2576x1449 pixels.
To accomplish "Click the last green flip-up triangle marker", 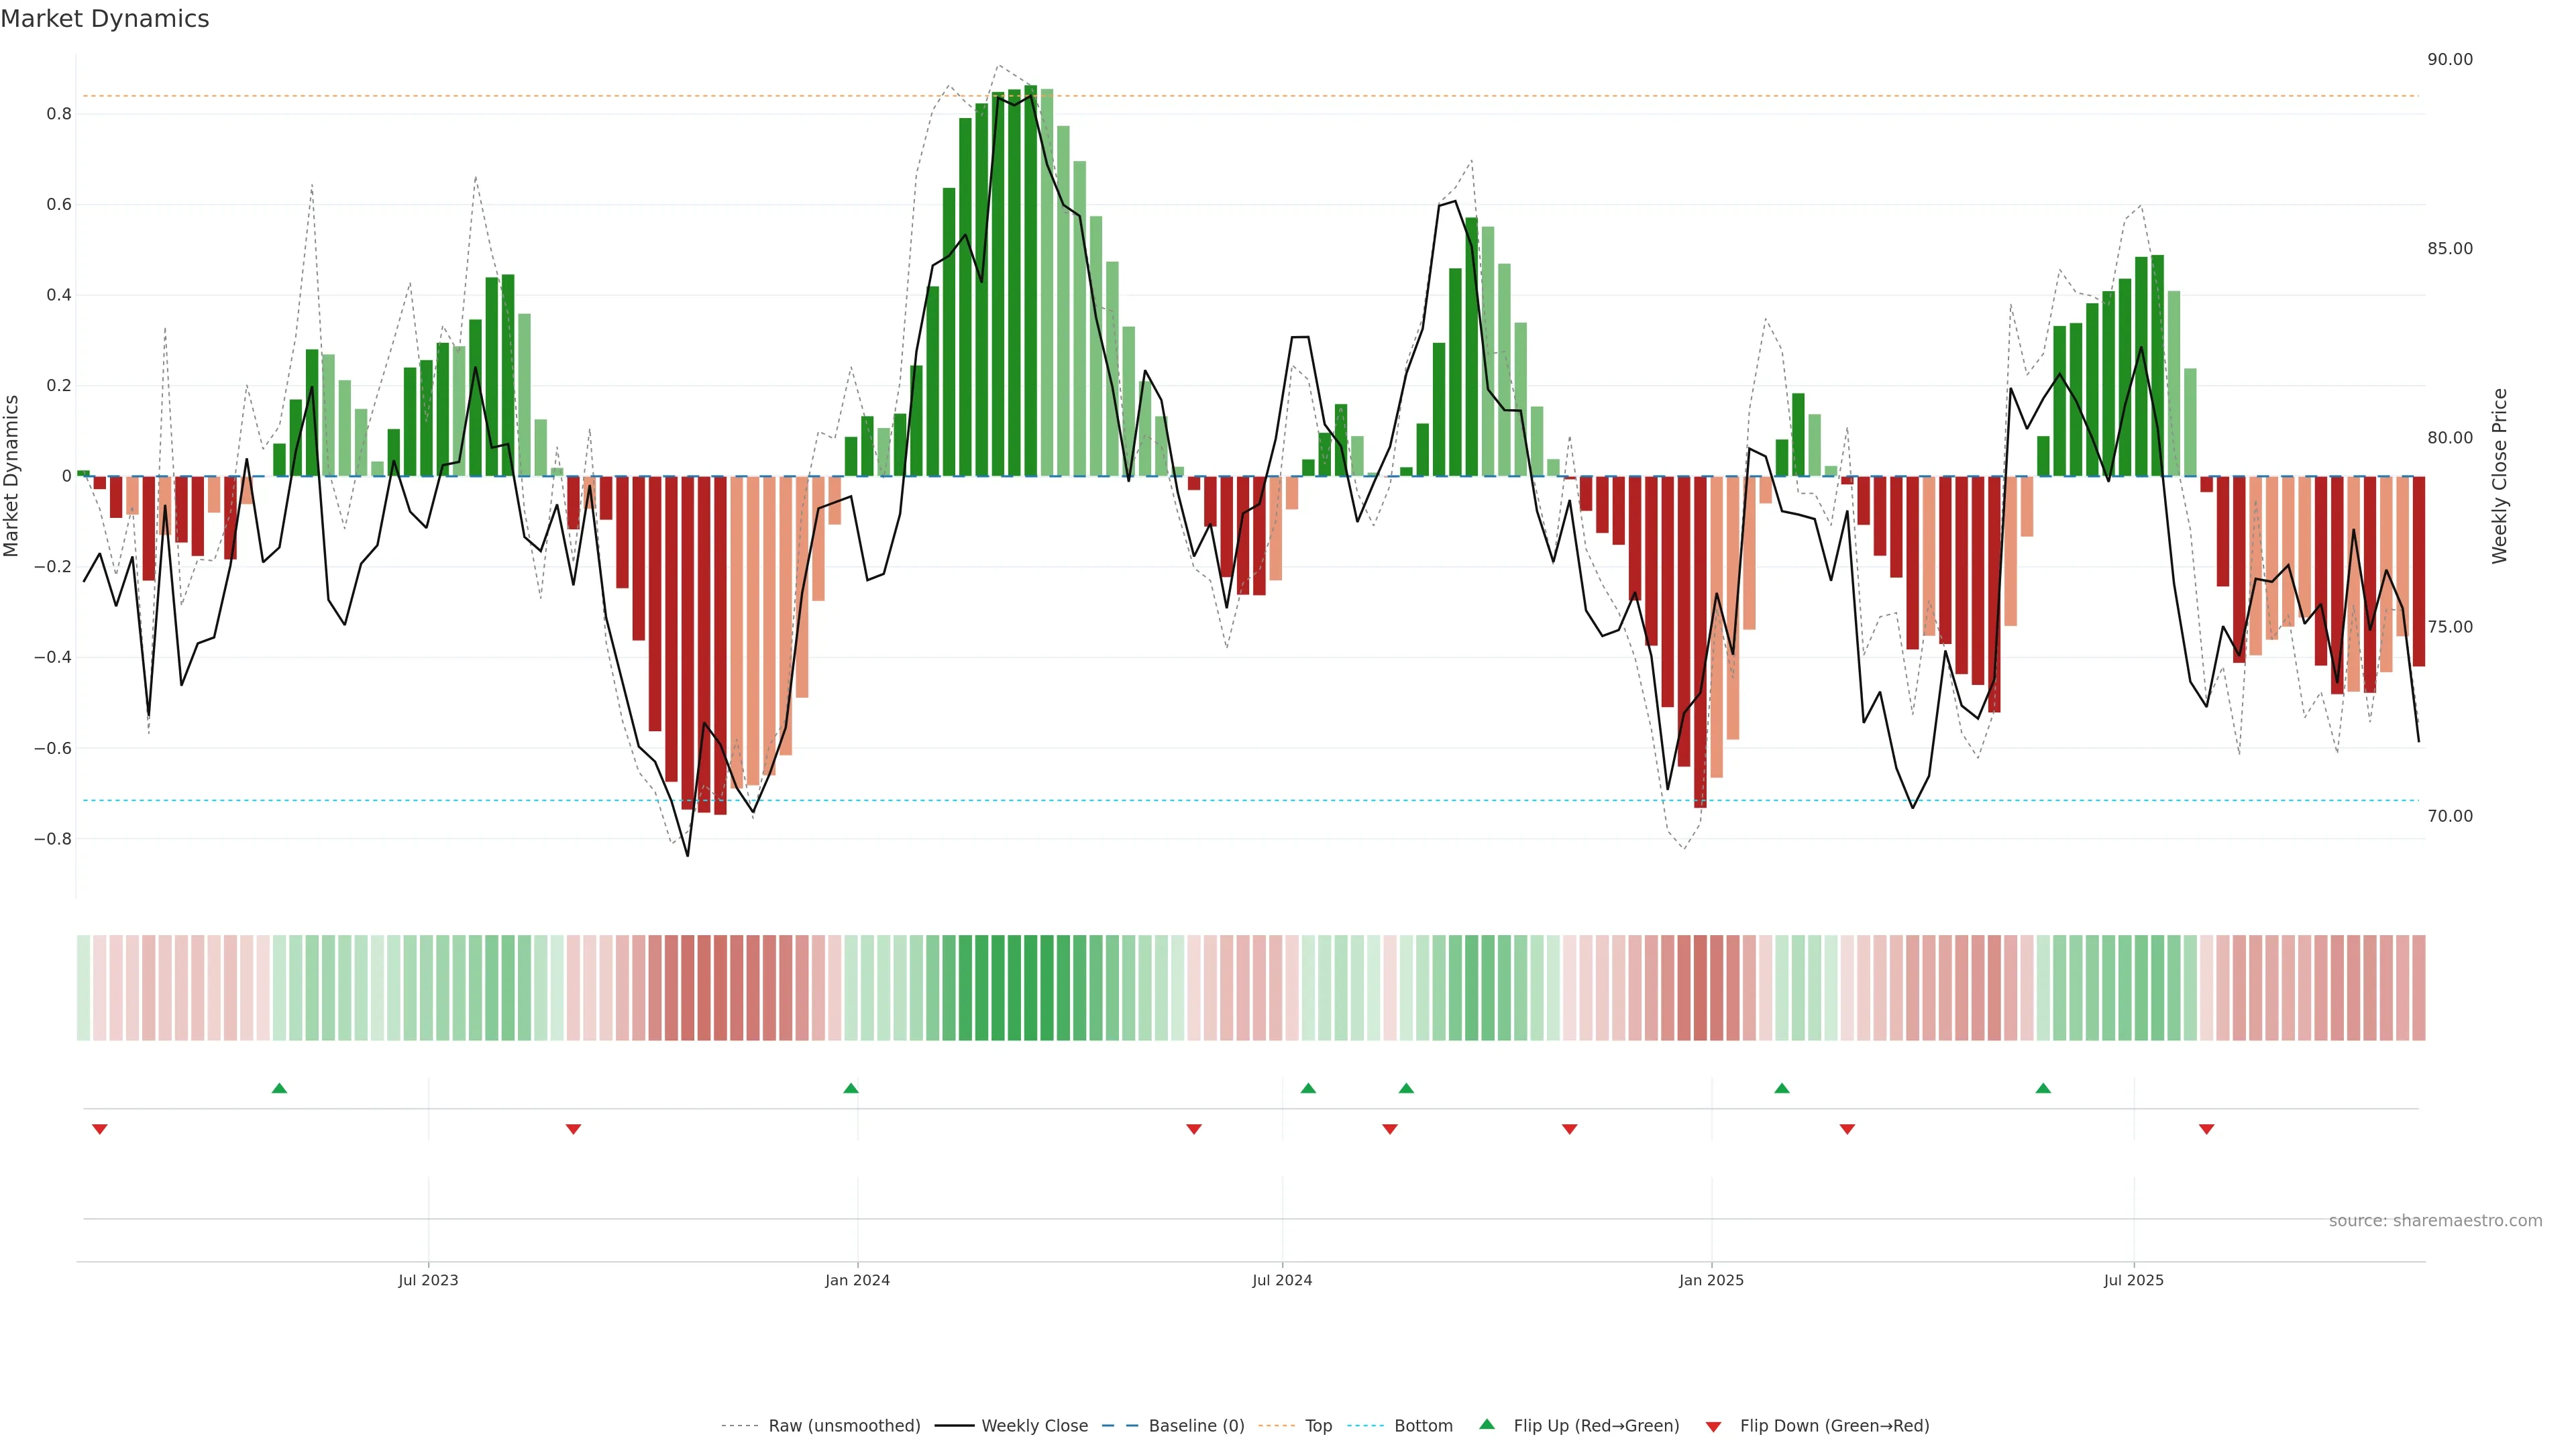I will click(x=2043, y=1088).
